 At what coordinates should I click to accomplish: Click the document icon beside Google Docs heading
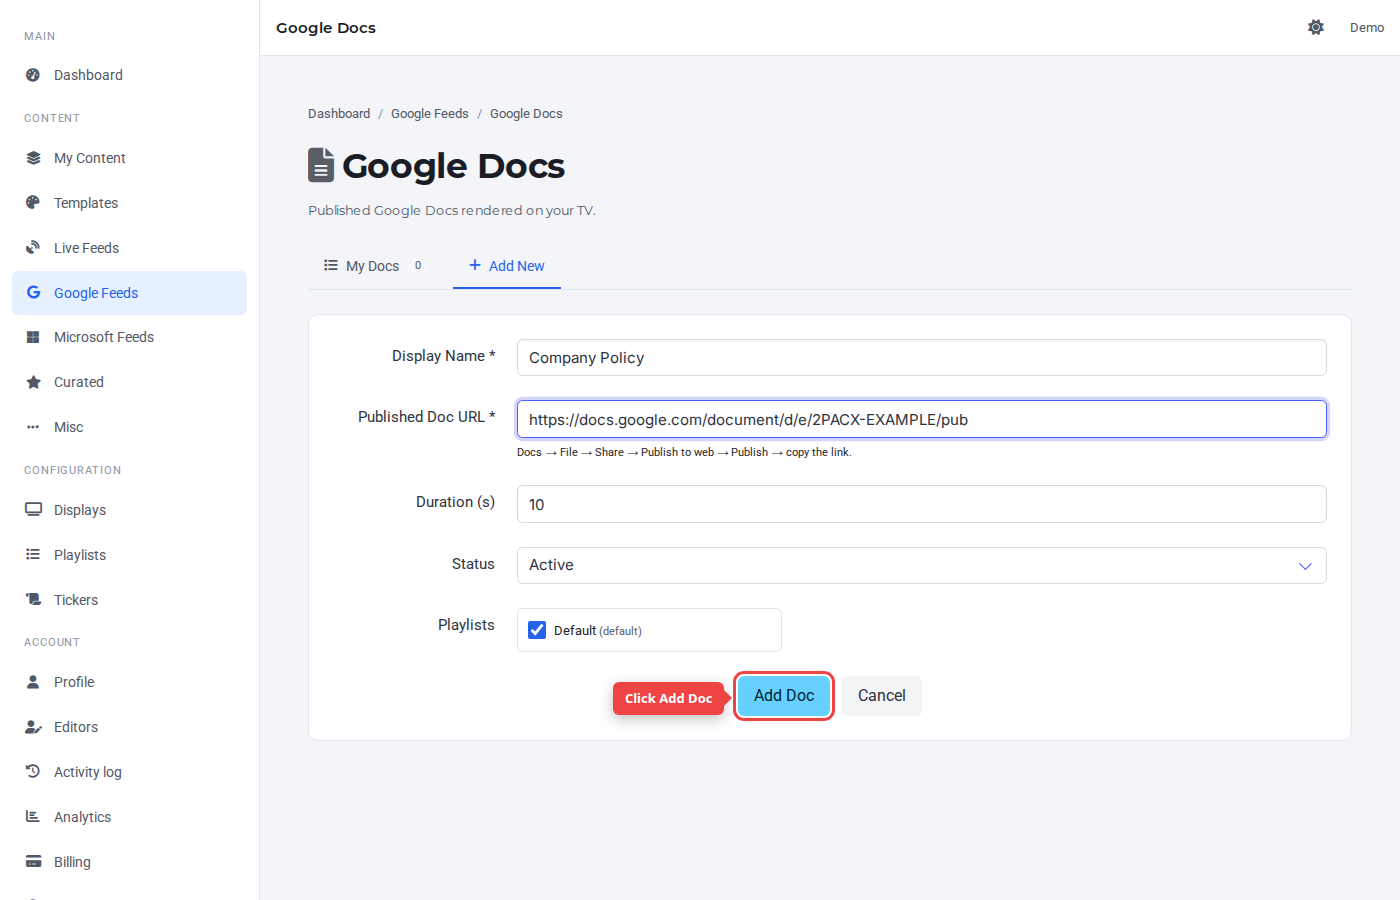(321, 165)
